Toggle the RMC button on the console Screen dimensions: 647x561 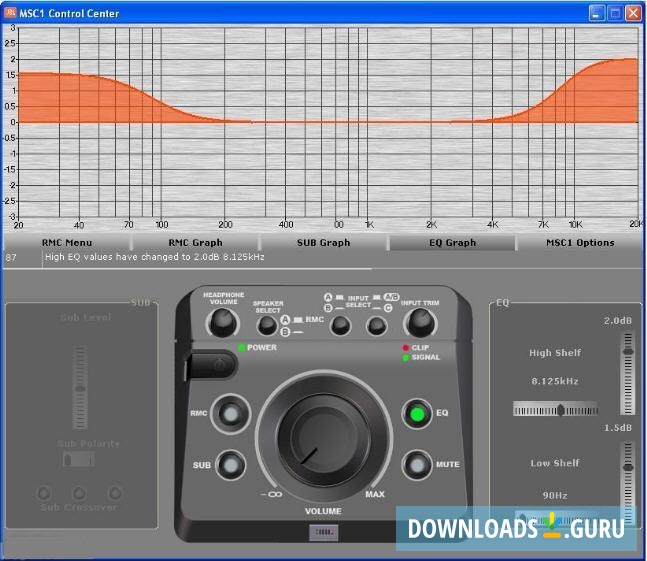tap(231, 414)
